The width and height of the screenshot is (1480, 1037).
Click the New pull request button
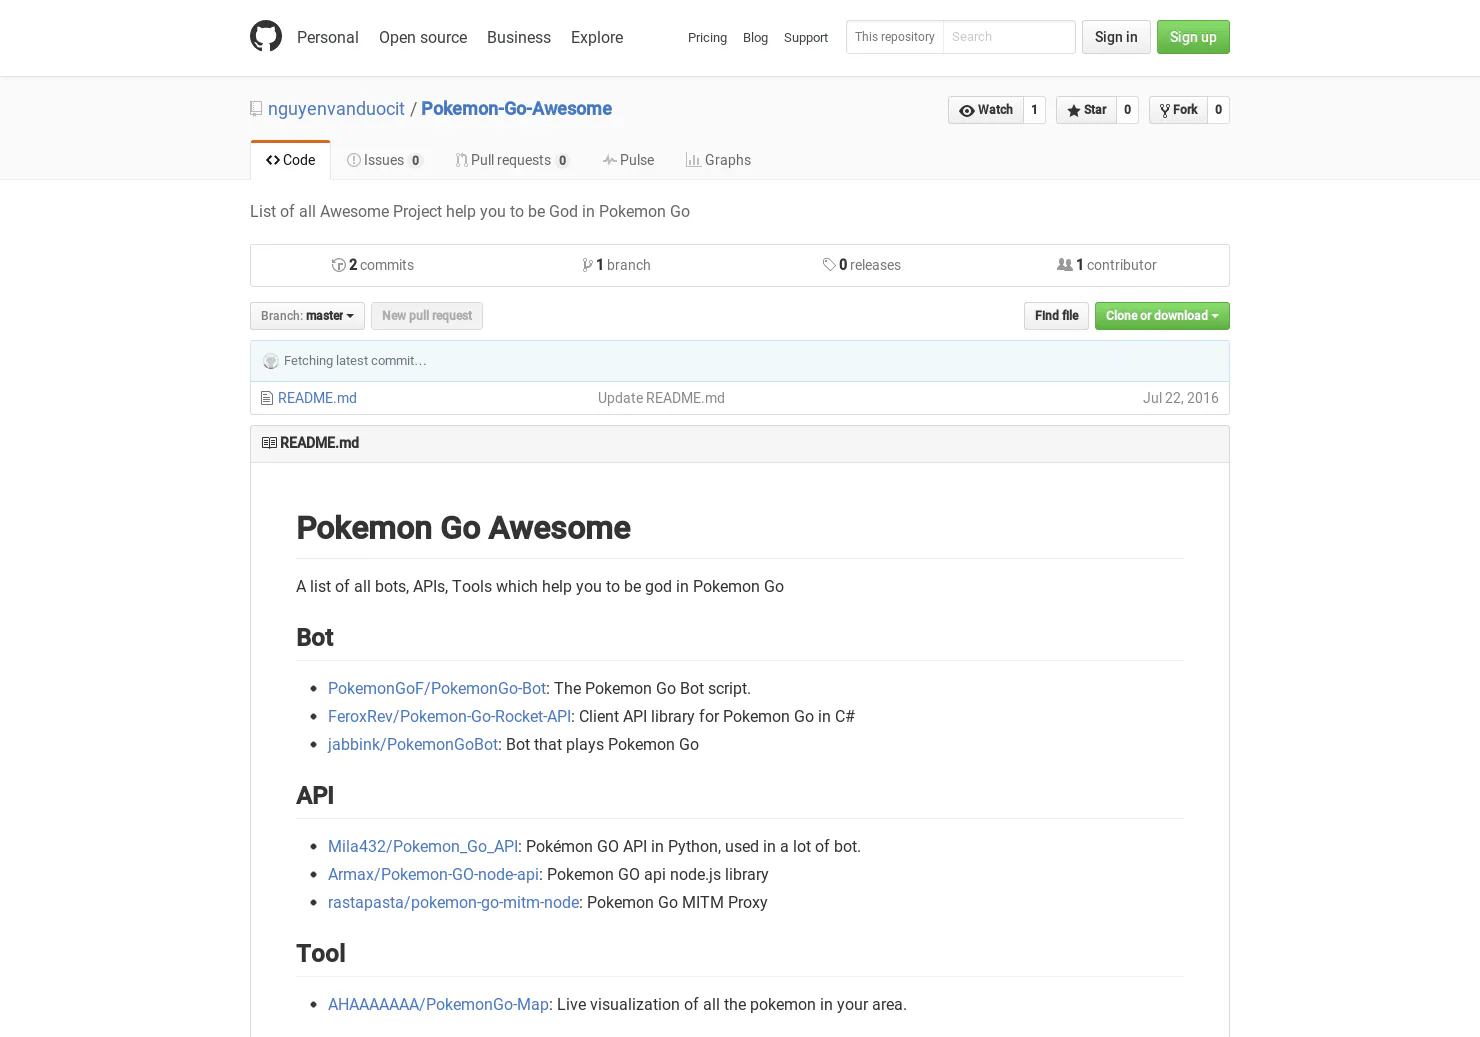tap(427, 316)
